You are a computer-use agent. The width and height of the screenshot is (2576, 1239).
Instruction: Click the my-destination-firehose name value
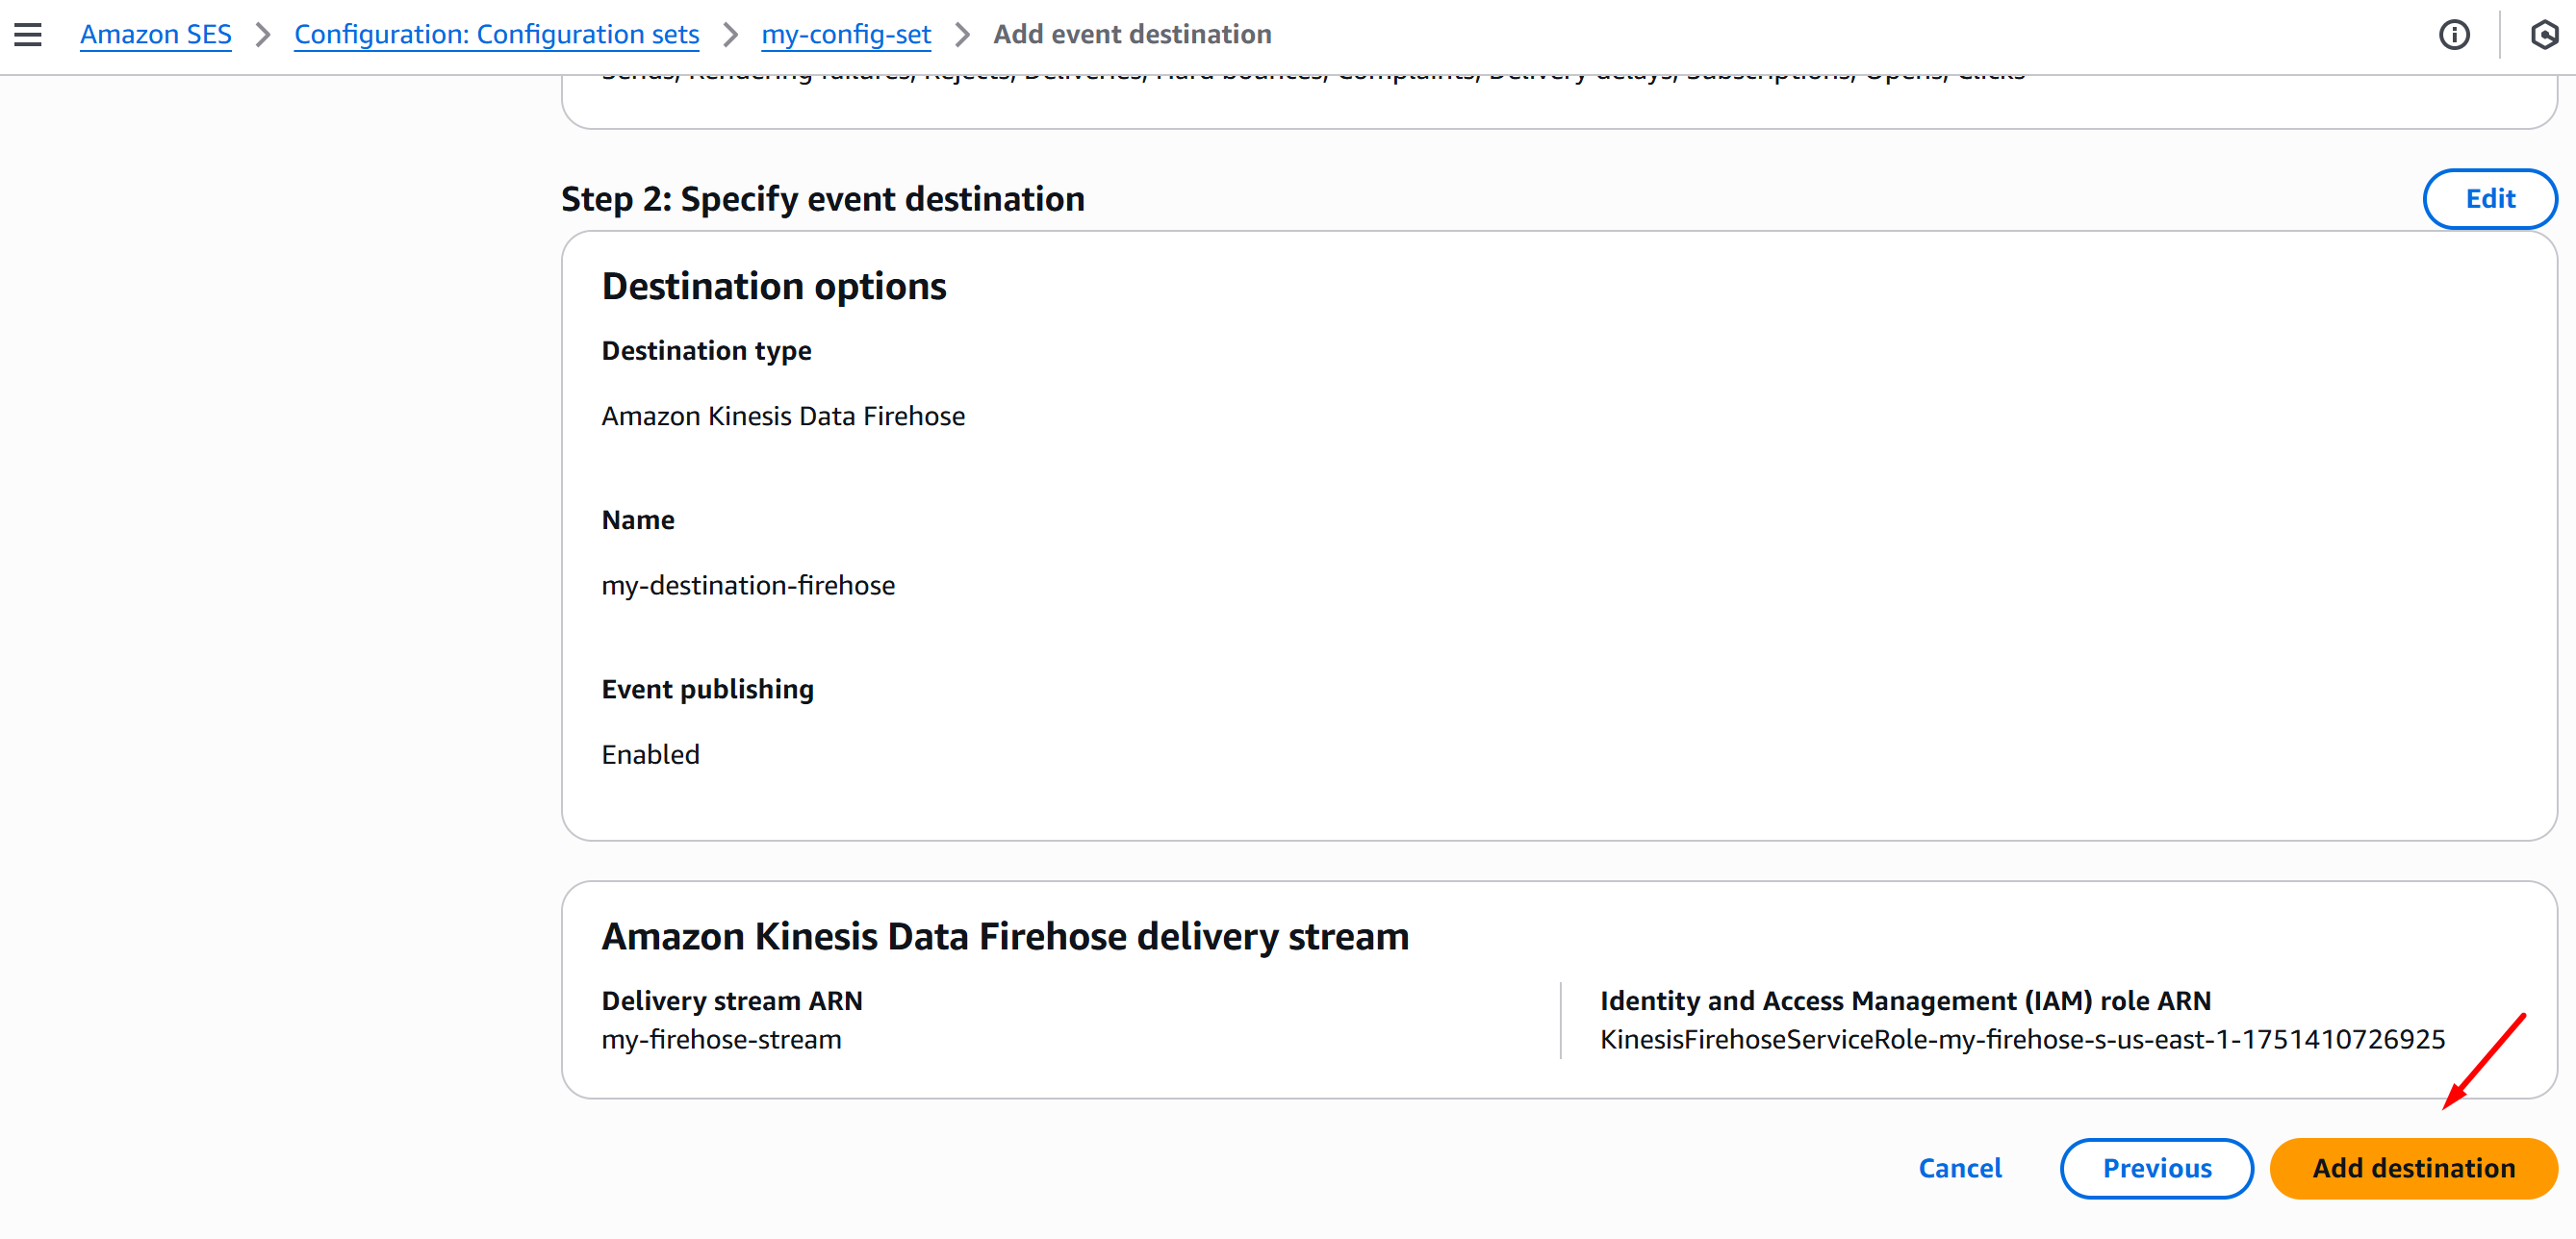(x=748, y=585)
